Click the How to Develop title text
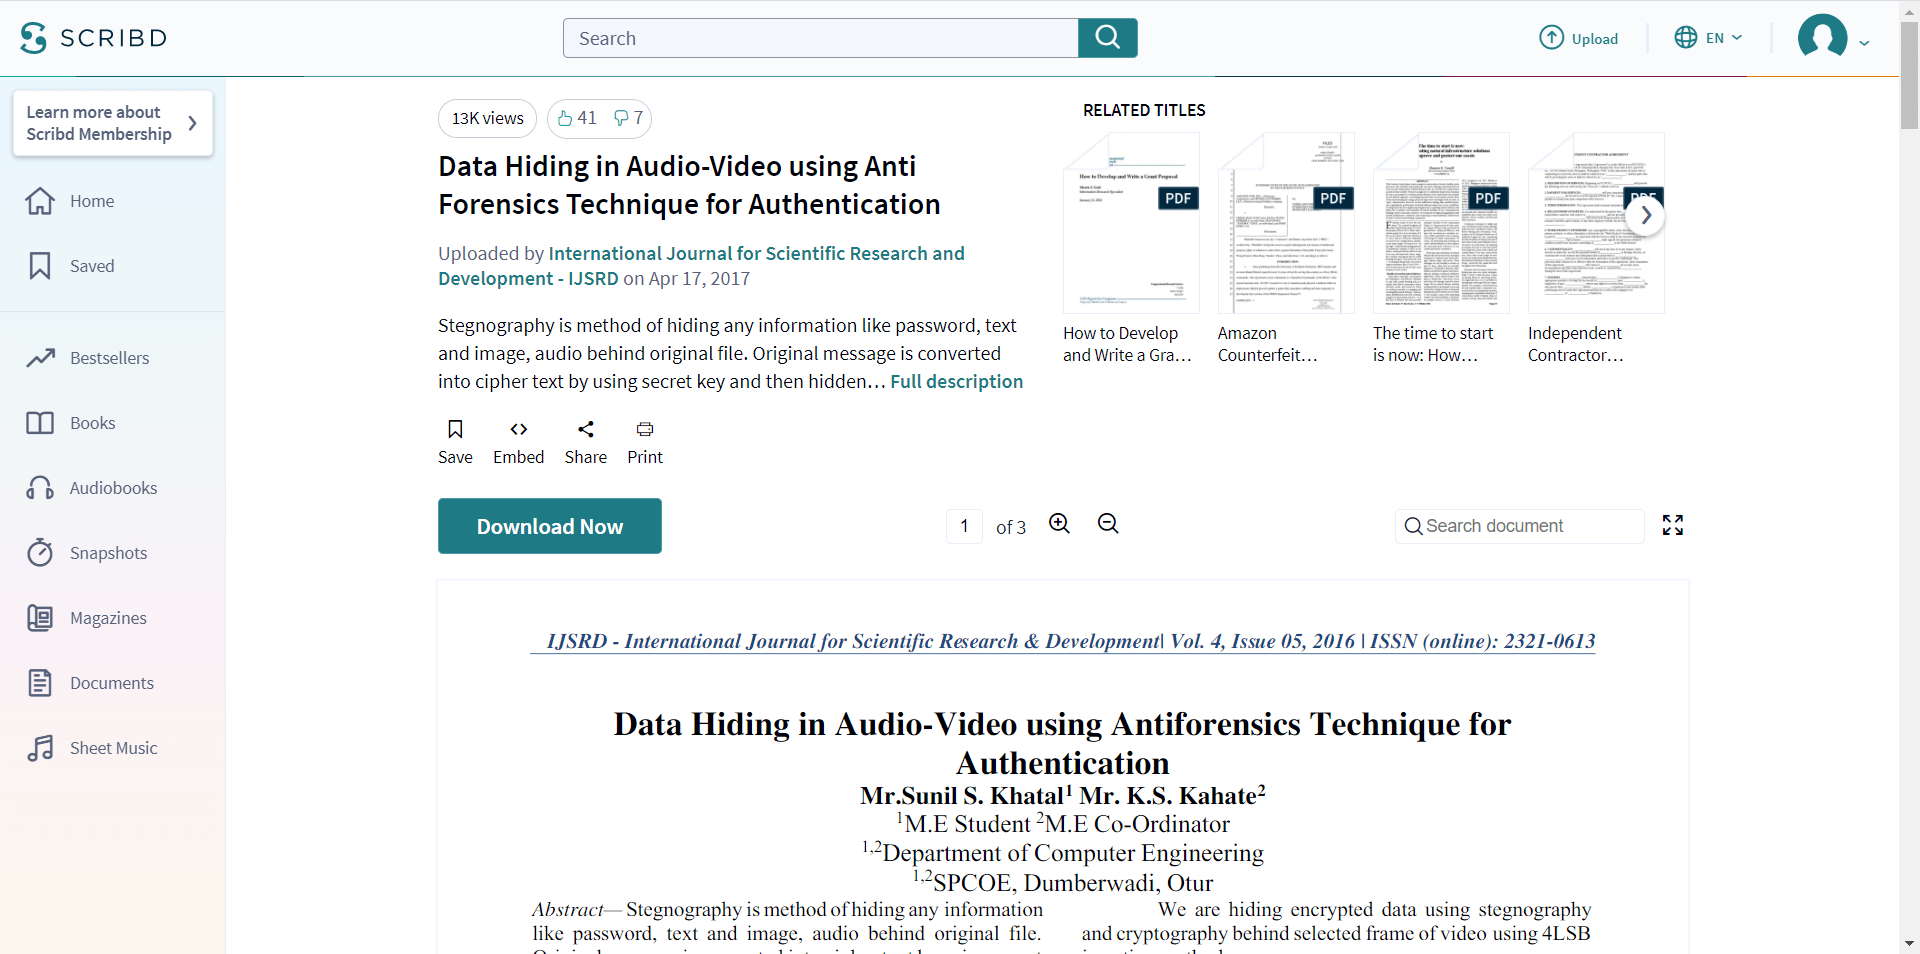The height and width of the screenshot is (954, 1920). pos(1127,344)
